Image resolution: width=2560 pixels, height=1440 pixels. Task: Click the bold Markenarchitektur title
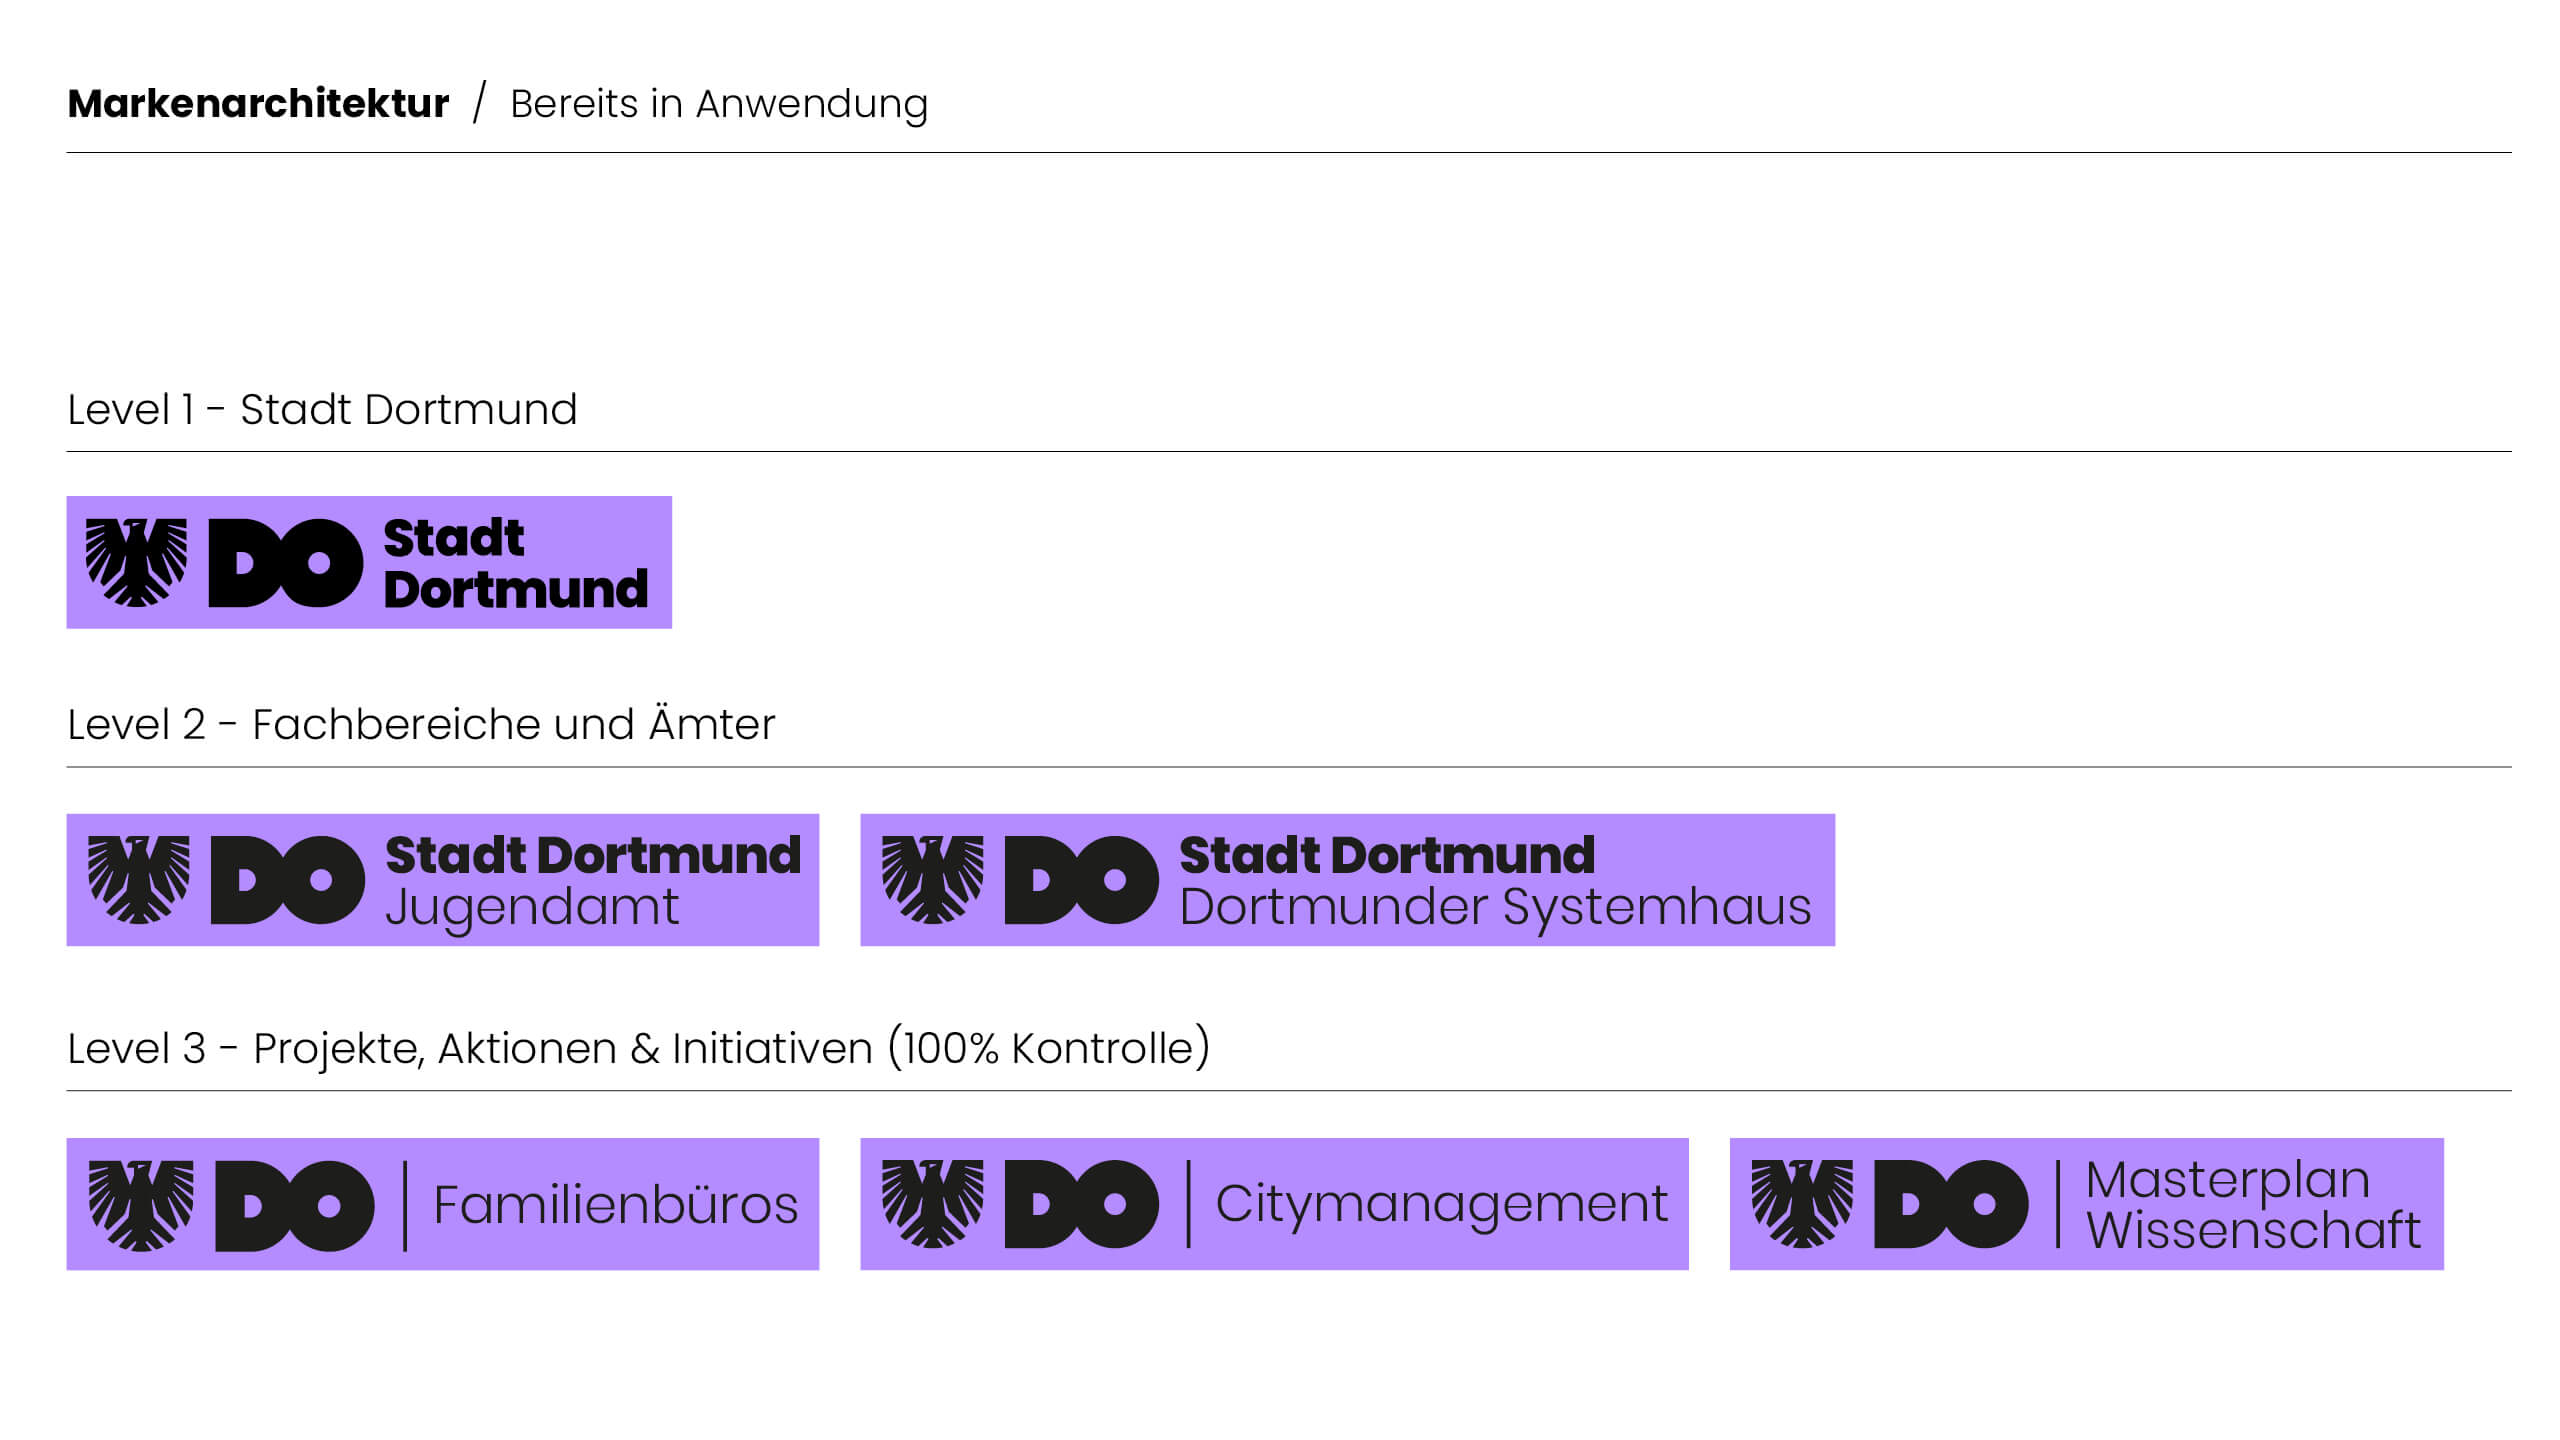point(258,104)
